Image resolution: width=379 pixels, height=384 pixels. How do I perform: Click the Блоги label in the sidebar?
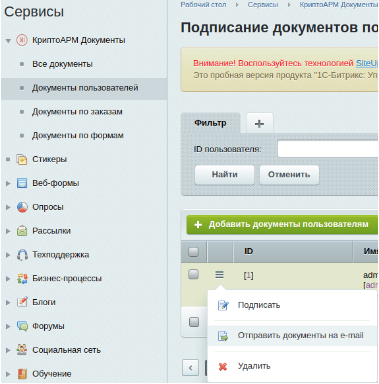(44, 302)
